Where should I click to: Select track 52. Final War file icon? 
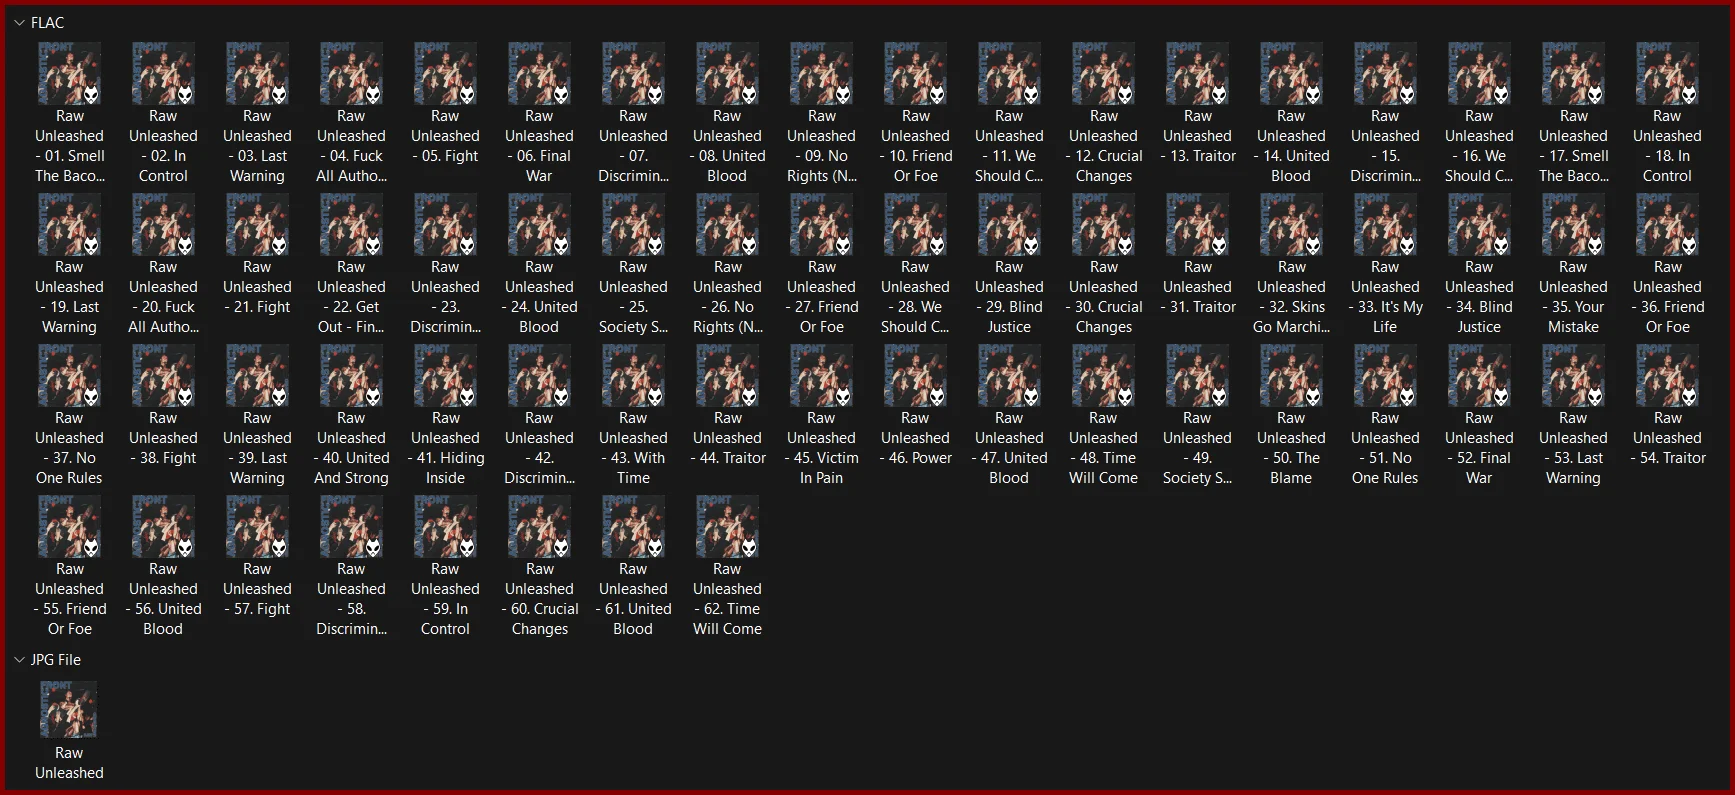(1479, 376)
